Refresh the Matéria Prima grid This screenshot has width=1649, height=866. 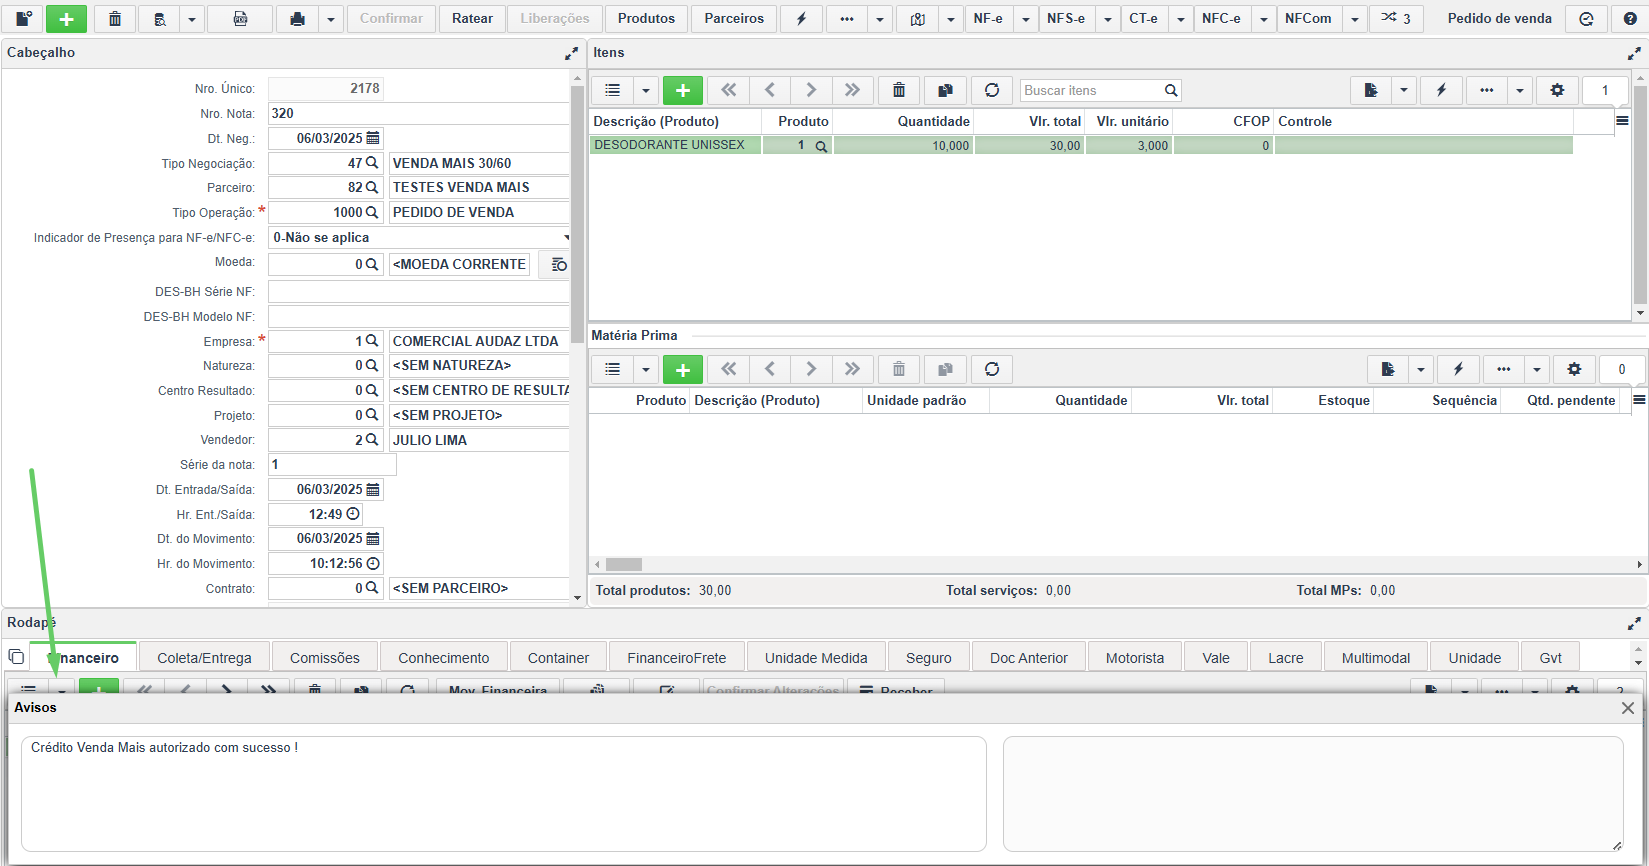coord(992,369)
